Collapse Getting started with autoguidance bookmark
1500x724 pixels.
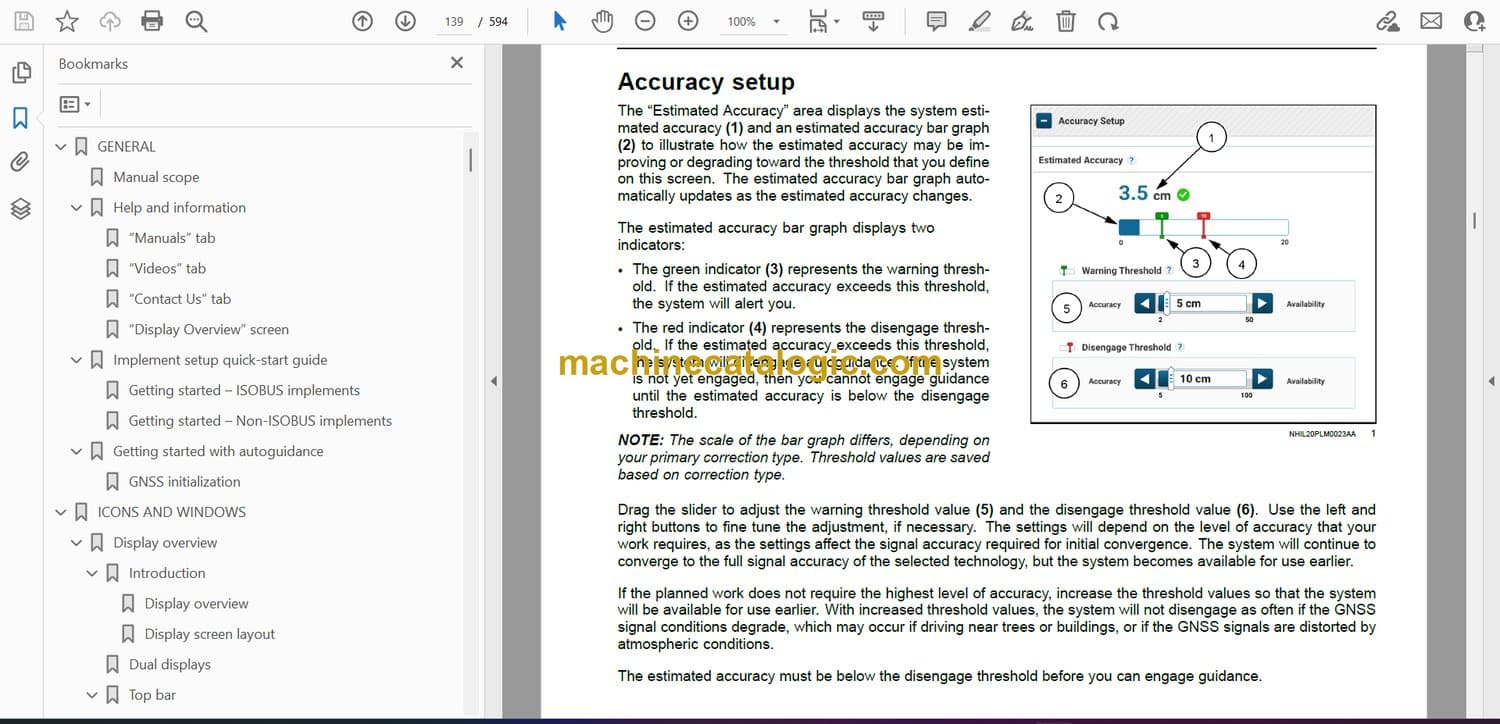click(77, 452)
